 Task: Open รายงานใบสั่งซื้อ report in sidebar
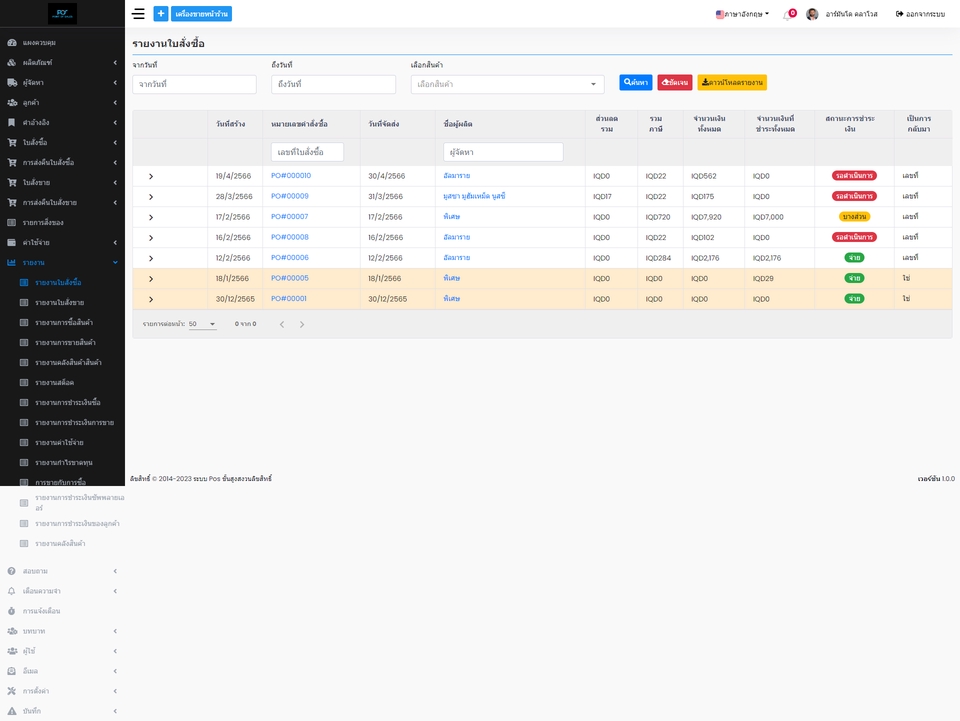click(58, 283)
